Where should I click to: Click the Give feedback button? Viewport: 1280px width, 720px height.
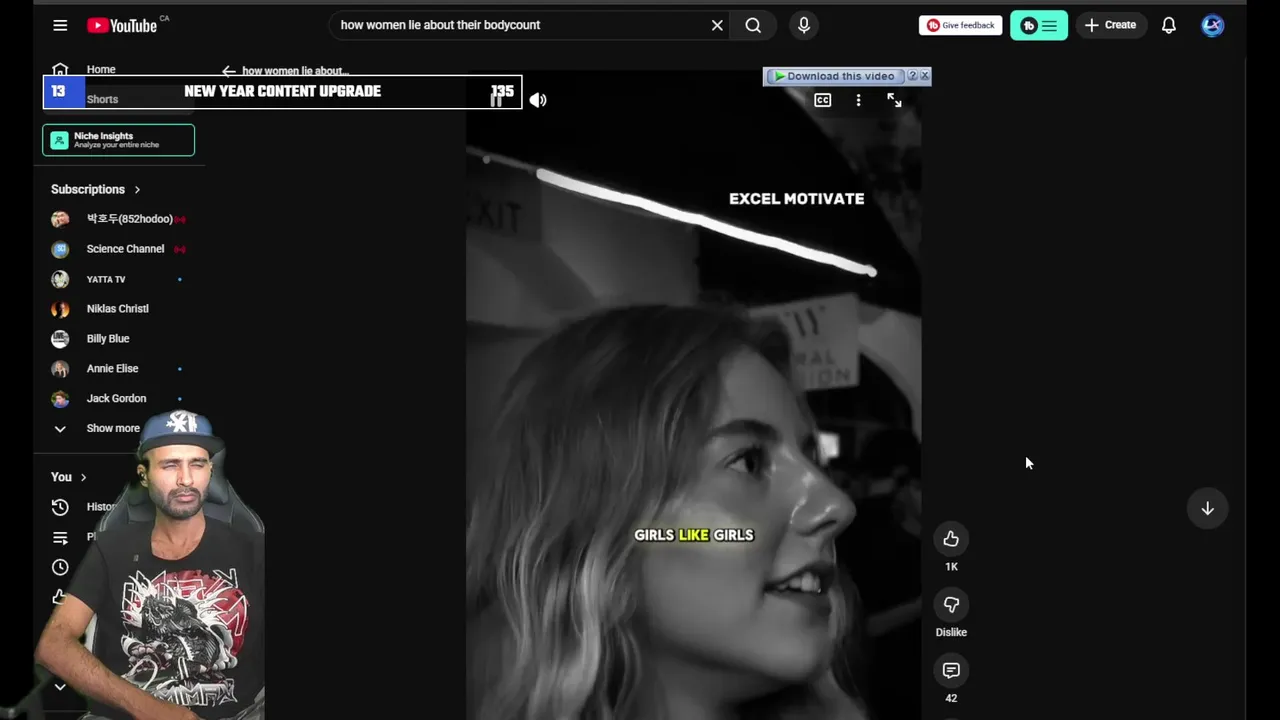tap(960, 25)
